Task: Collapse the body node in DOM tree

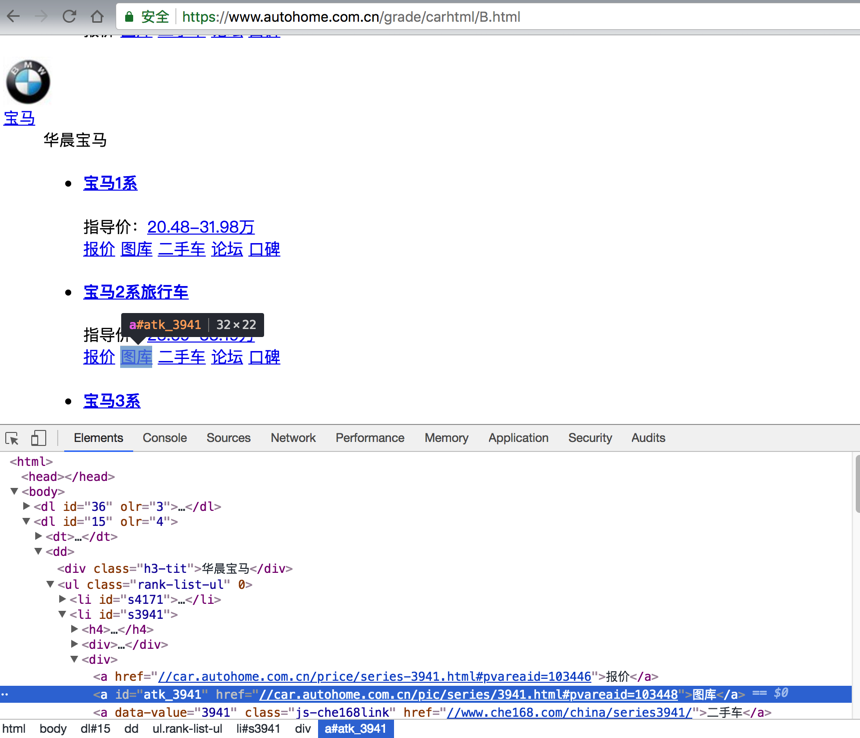Action: [x=14, y=491]
